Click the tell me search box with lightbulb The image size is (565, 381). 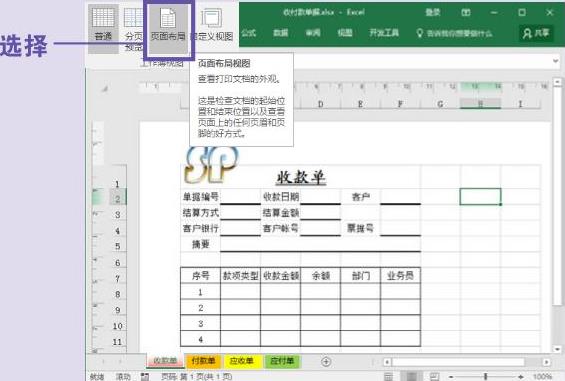454,34
